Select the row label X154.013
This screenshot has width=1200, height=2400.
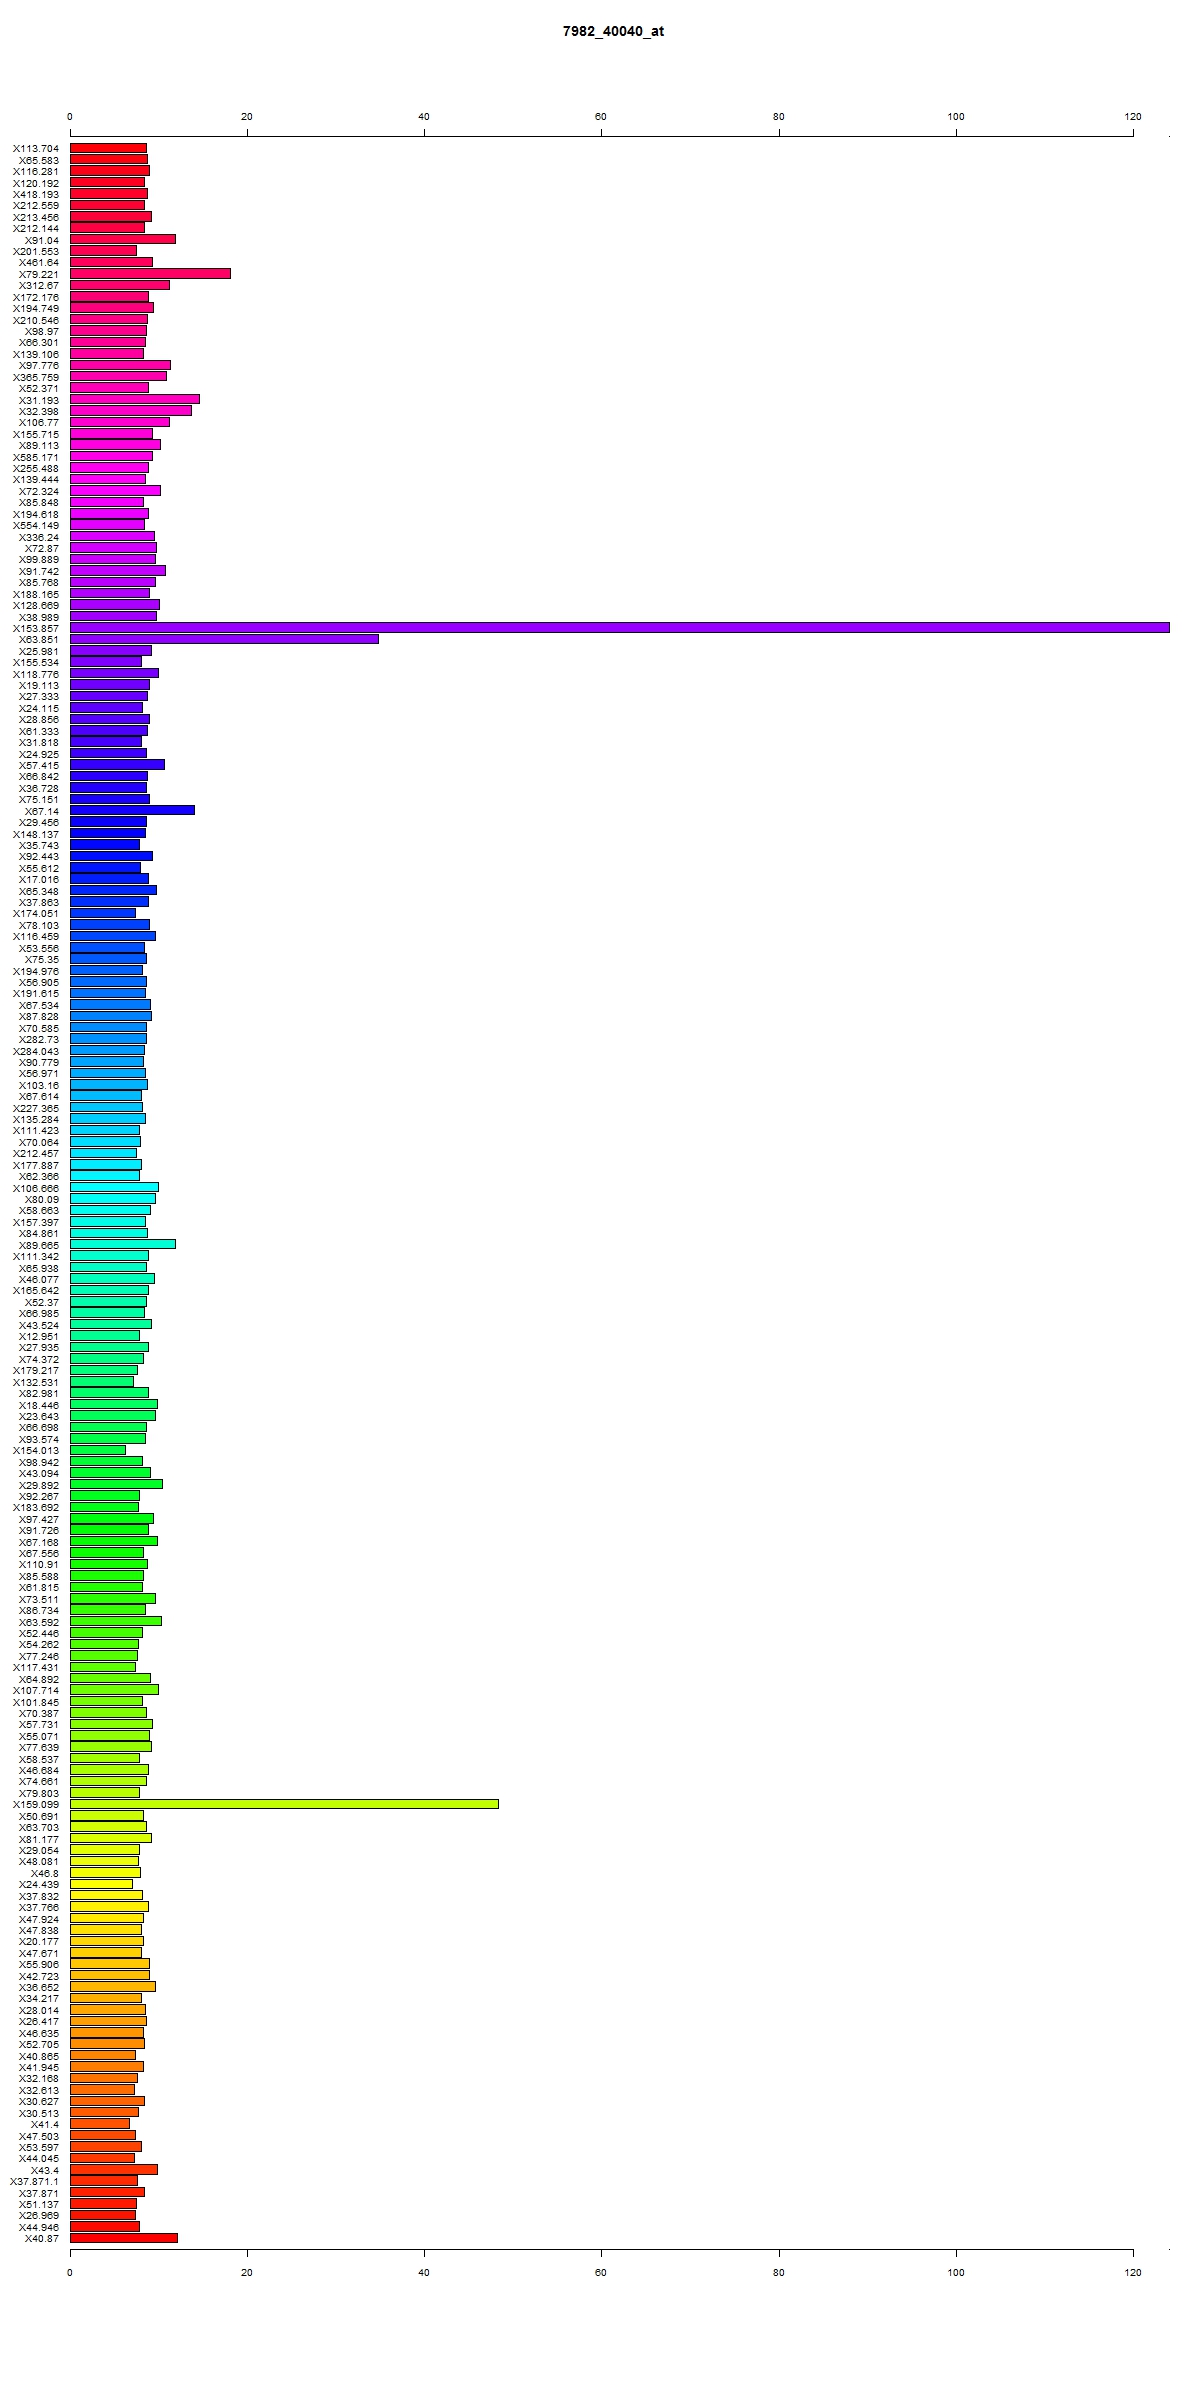click(x=36, y=1451)
